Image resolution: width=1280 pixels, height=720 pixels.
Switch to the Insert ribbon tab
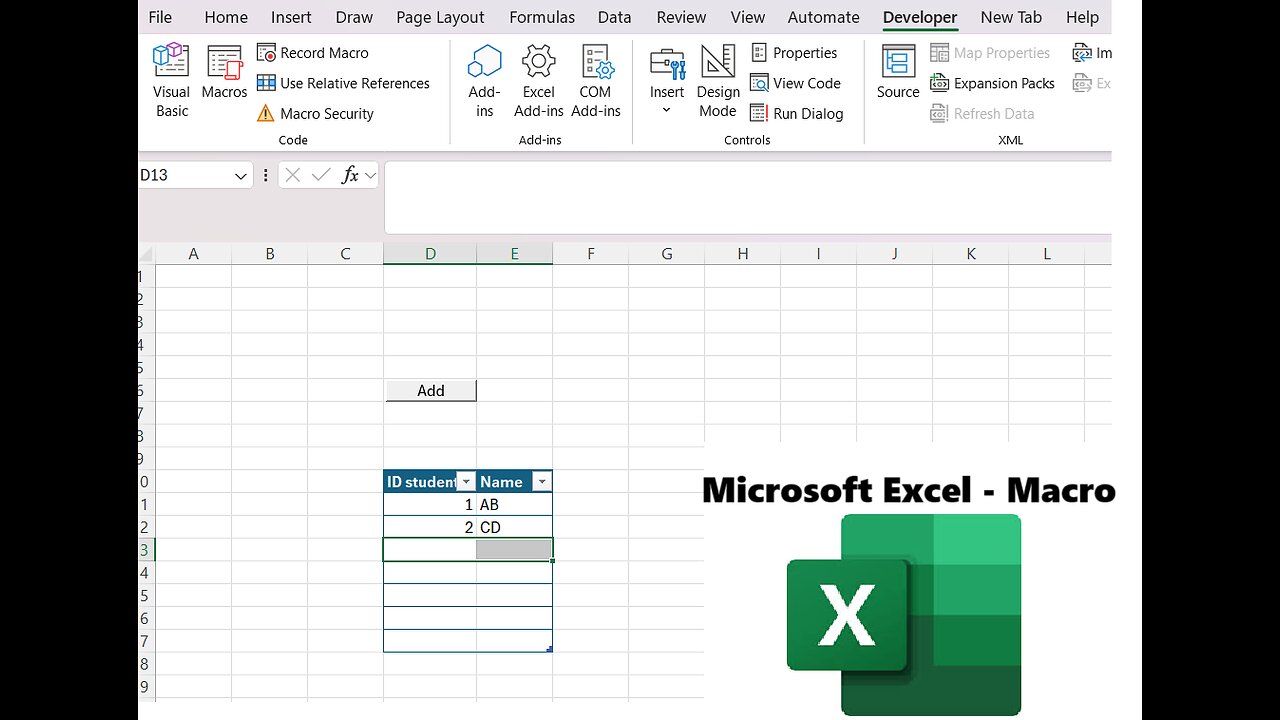(291, 17)
